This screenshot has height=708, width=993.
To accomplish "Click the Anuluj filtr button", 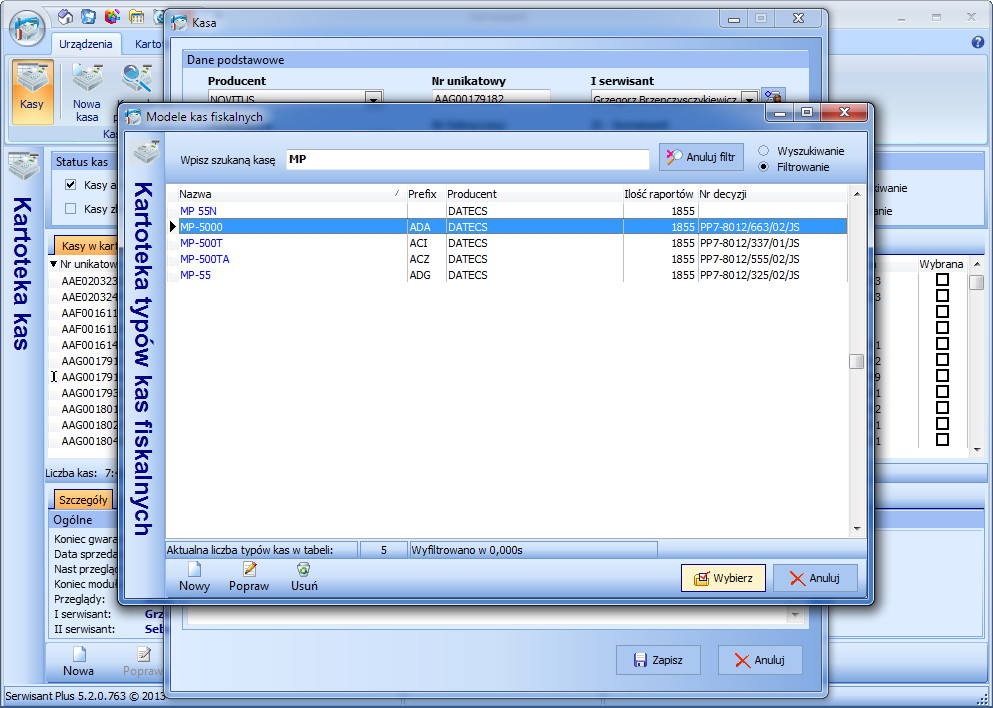I will [701, 156].
